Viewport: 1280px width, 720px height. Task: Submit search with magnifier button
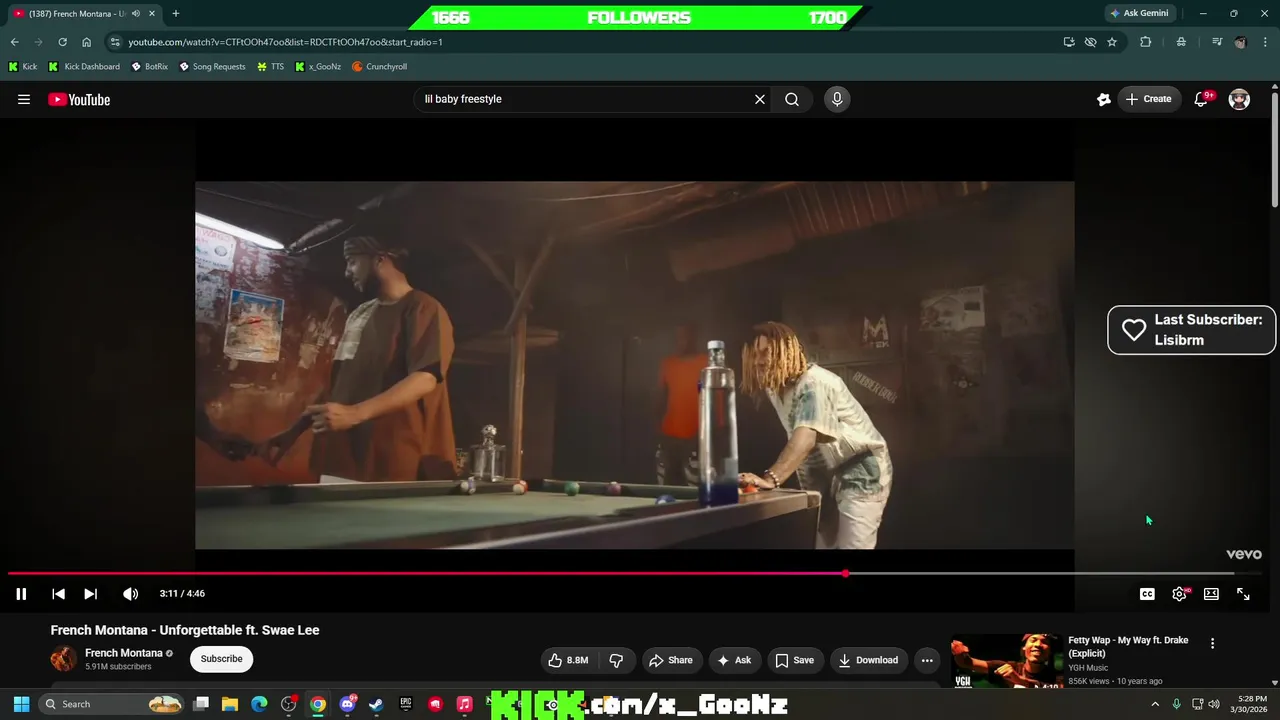coord(792,99)
